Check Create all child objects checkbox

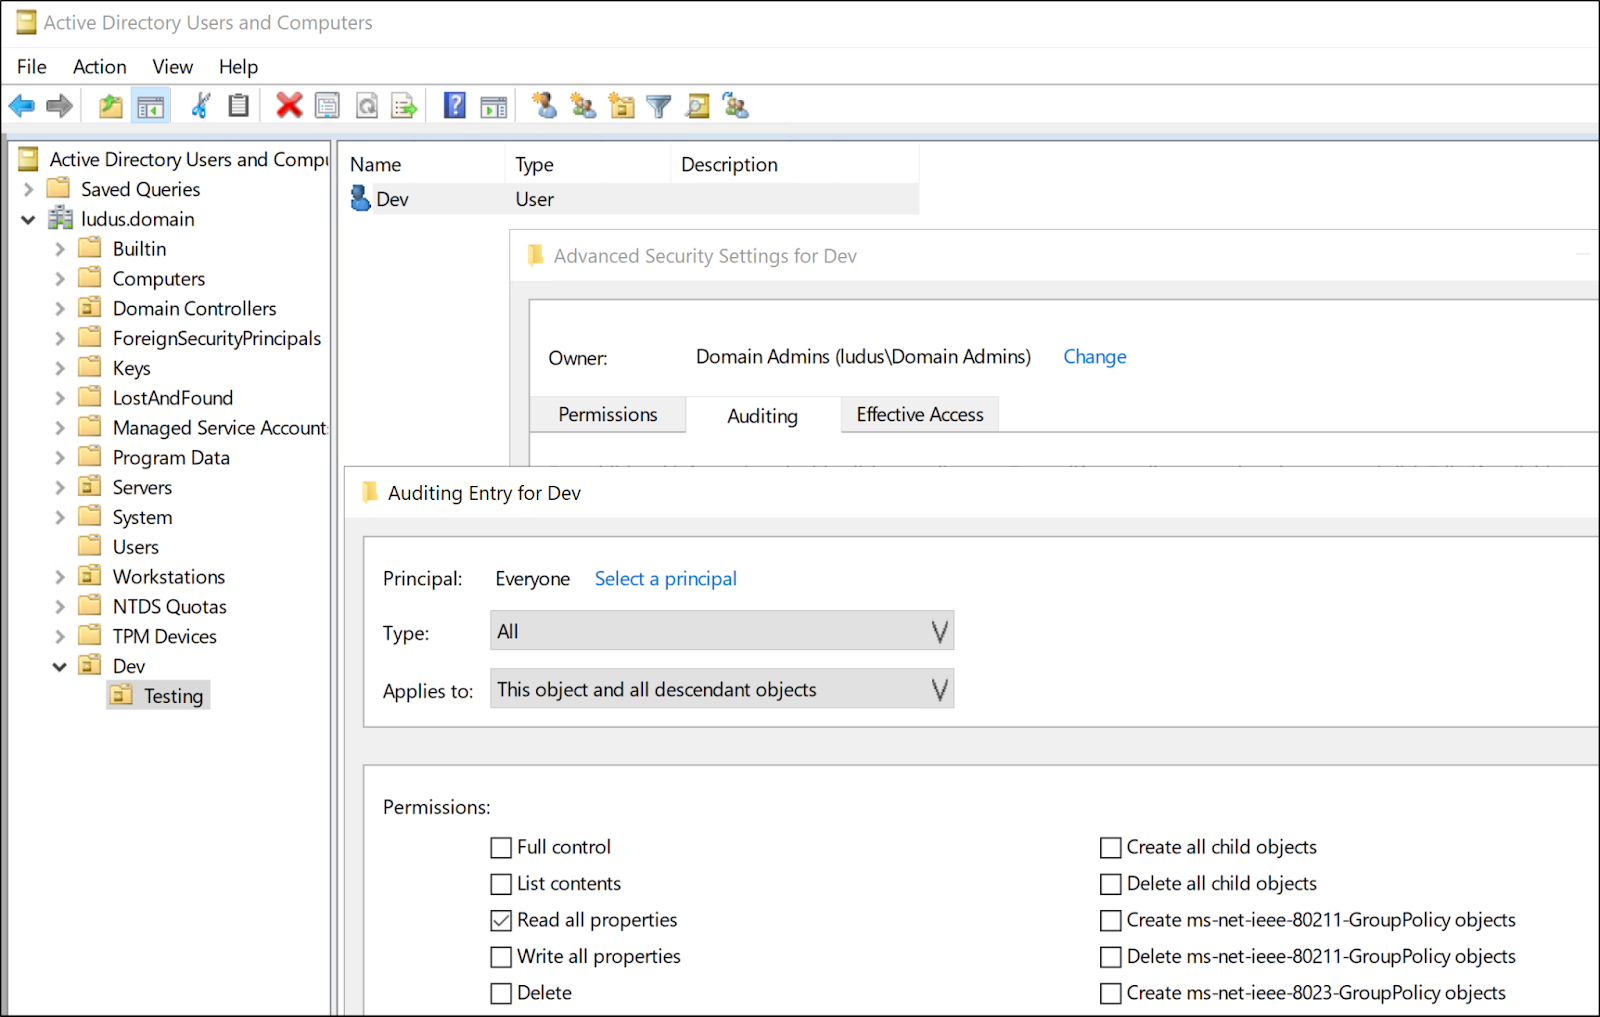pyautogui.click(x=1110, y=848)
